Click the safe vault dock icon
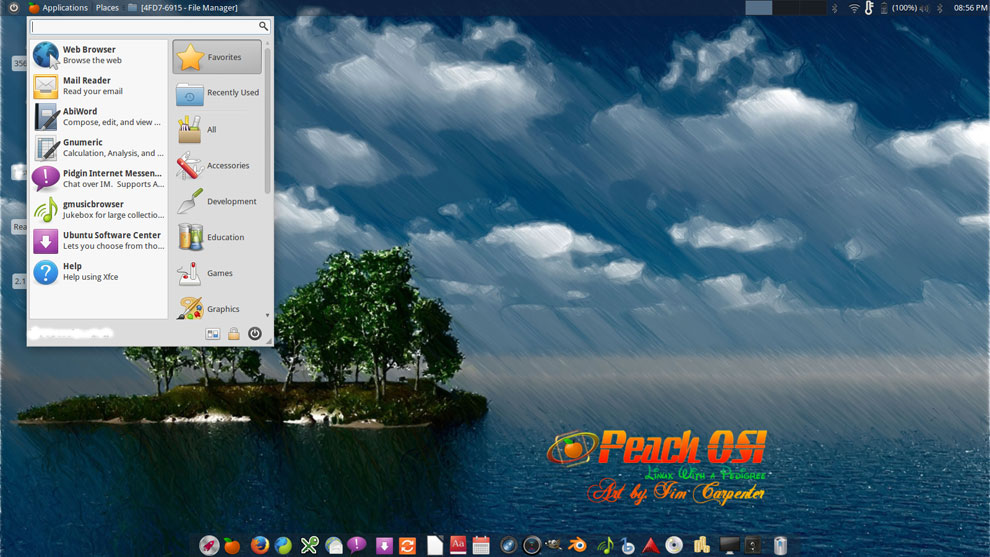This screenshot has width=990, height=557. click(753, 544)
